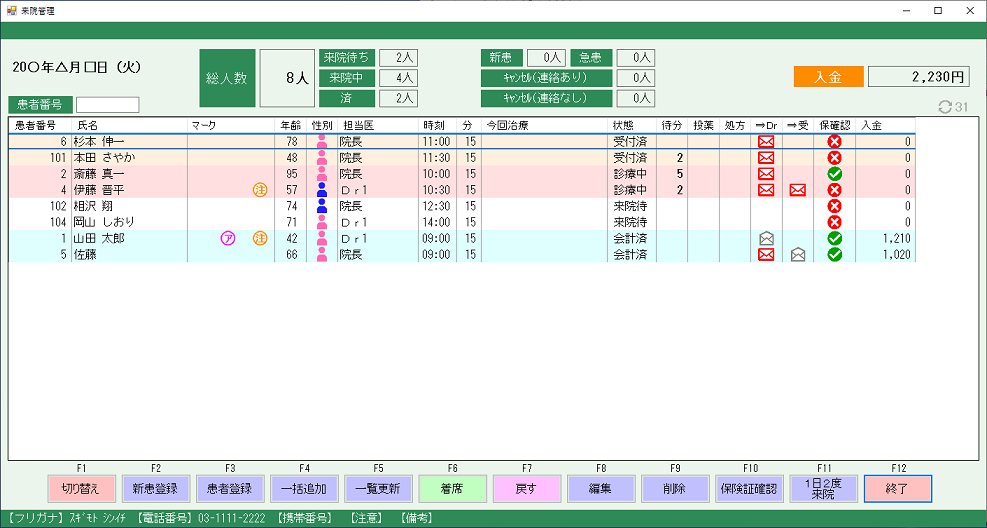Image resolution: width=987 pixels, height=528 pixels.
Task: Sort the list by 時刻 column header
Action: click(434, 126)
